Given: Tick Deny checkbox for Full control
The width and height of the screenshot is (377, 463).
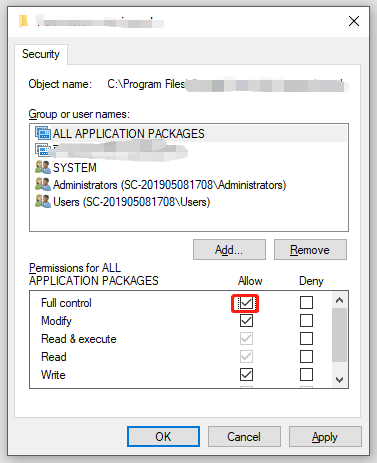Looking at the screenshot, I should pyautogui.click(x=306, y=303).
